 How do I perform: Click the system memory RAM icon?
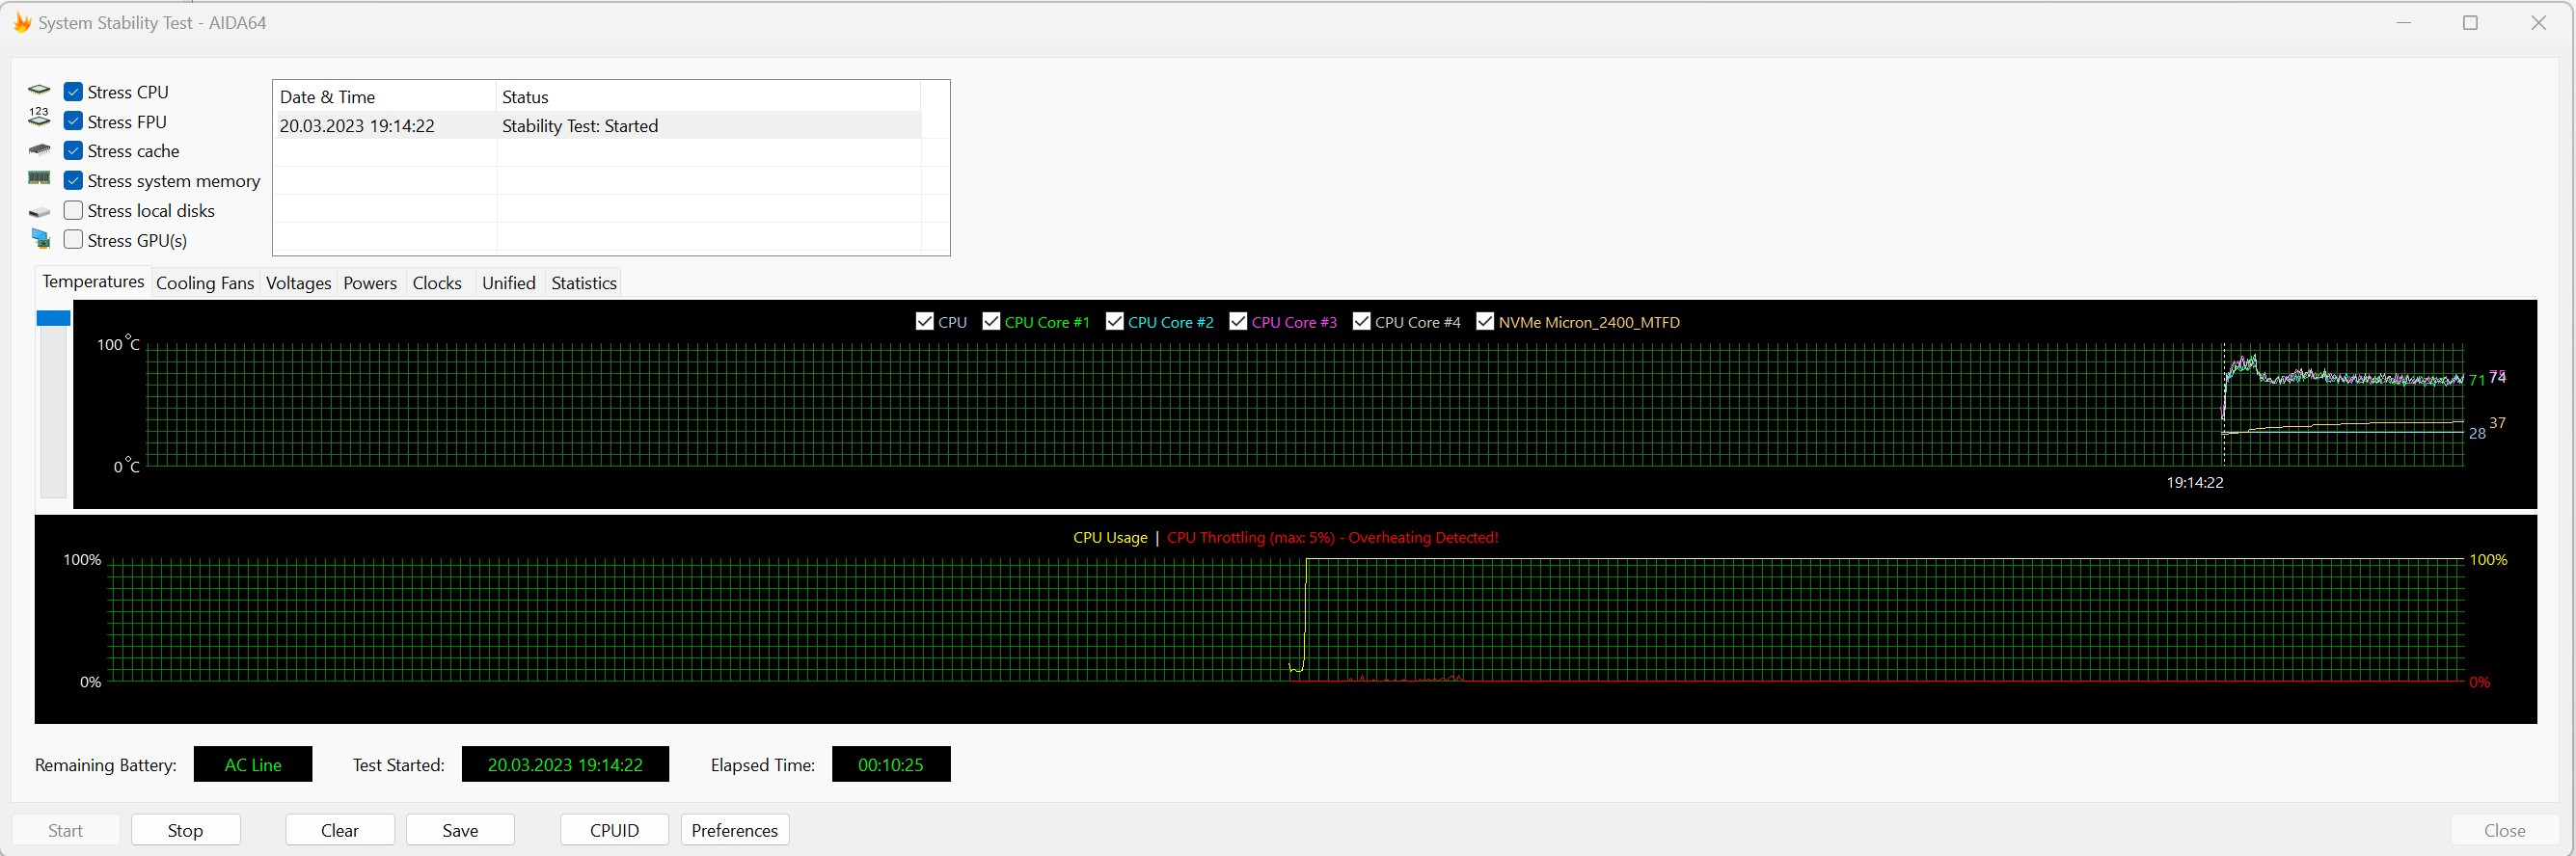coord(39,178)
